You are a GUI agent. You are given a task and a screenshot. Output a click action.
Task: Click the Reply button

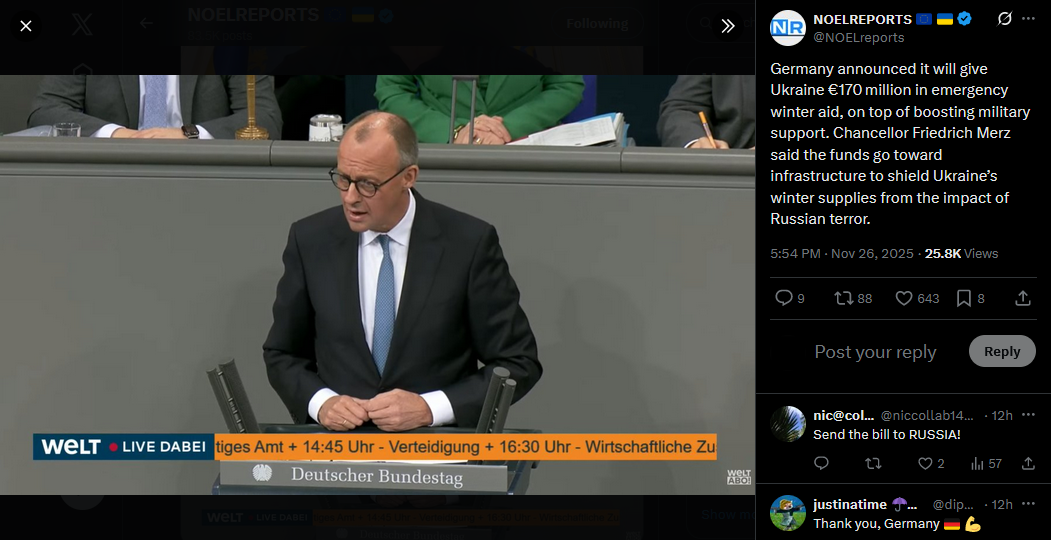tap(1002, 351)
